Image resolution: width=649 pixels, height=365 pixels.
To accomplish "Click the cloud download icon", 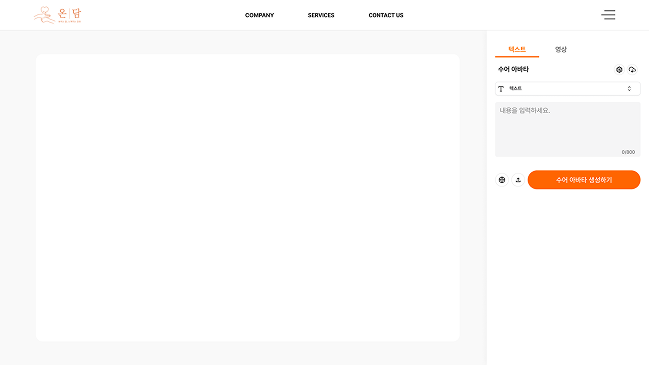I will coord(632,70).
